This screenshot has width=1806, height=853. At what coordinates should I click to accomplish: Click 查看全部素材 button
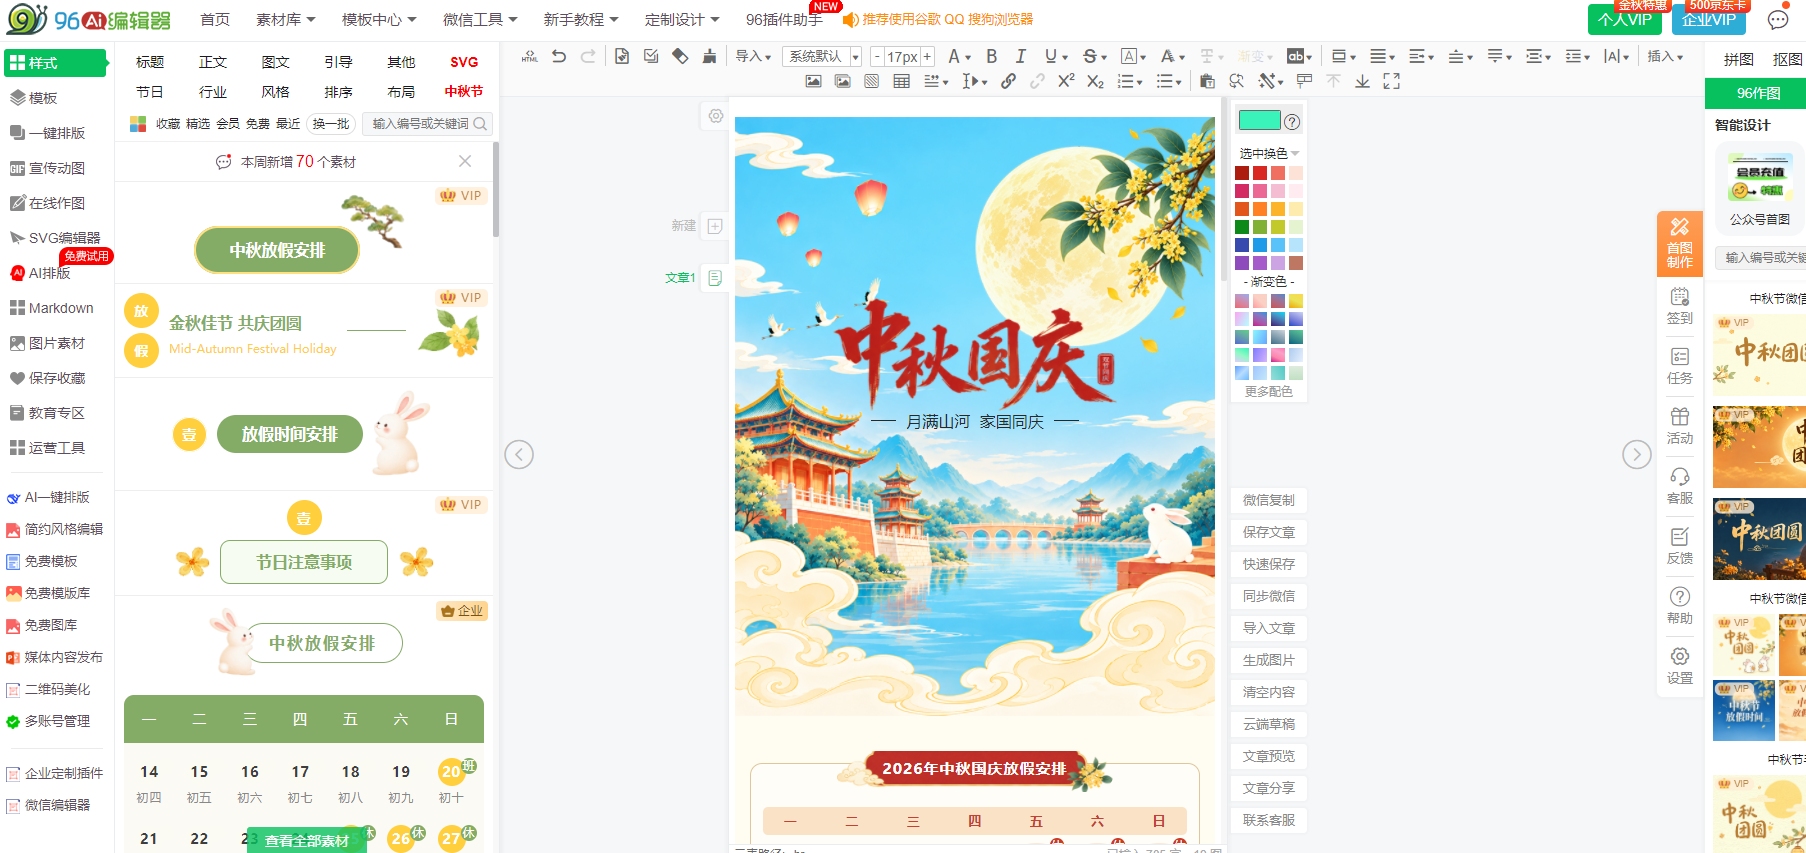[x=307, y=841]
